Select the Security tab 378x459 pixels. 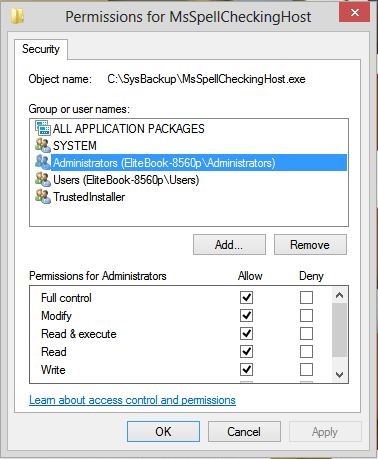click(41, 49)
